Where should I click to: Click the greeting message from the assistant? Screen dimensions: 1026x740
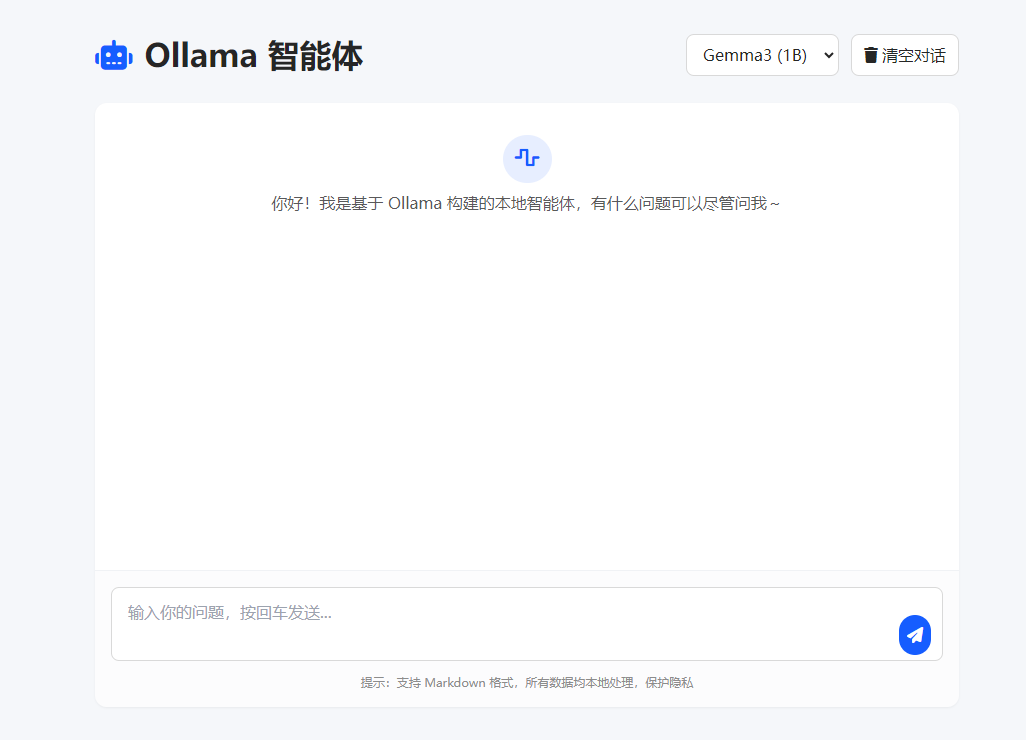click(x=527, y=203)
